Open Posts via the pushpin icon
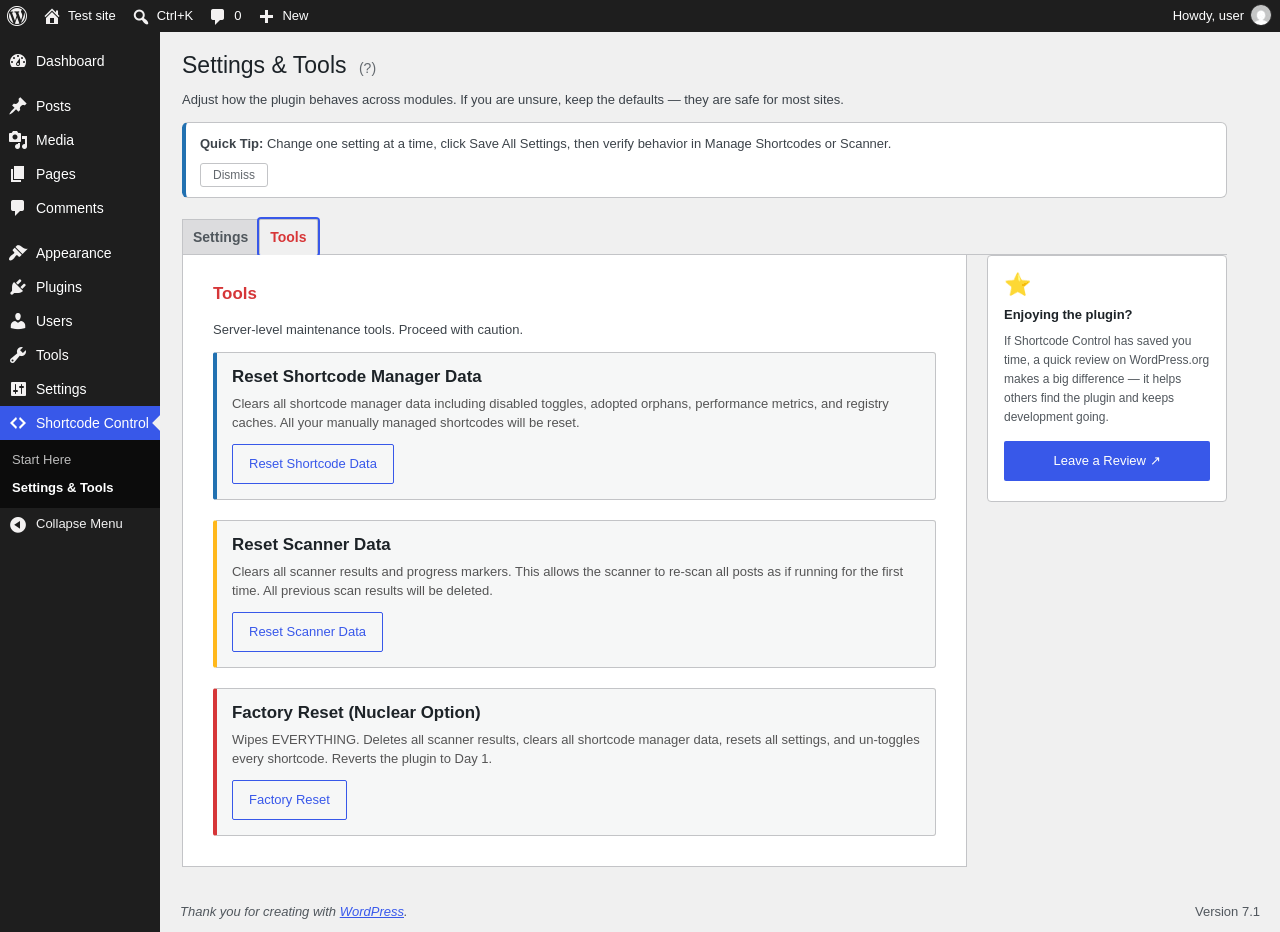 pos(18,106)
